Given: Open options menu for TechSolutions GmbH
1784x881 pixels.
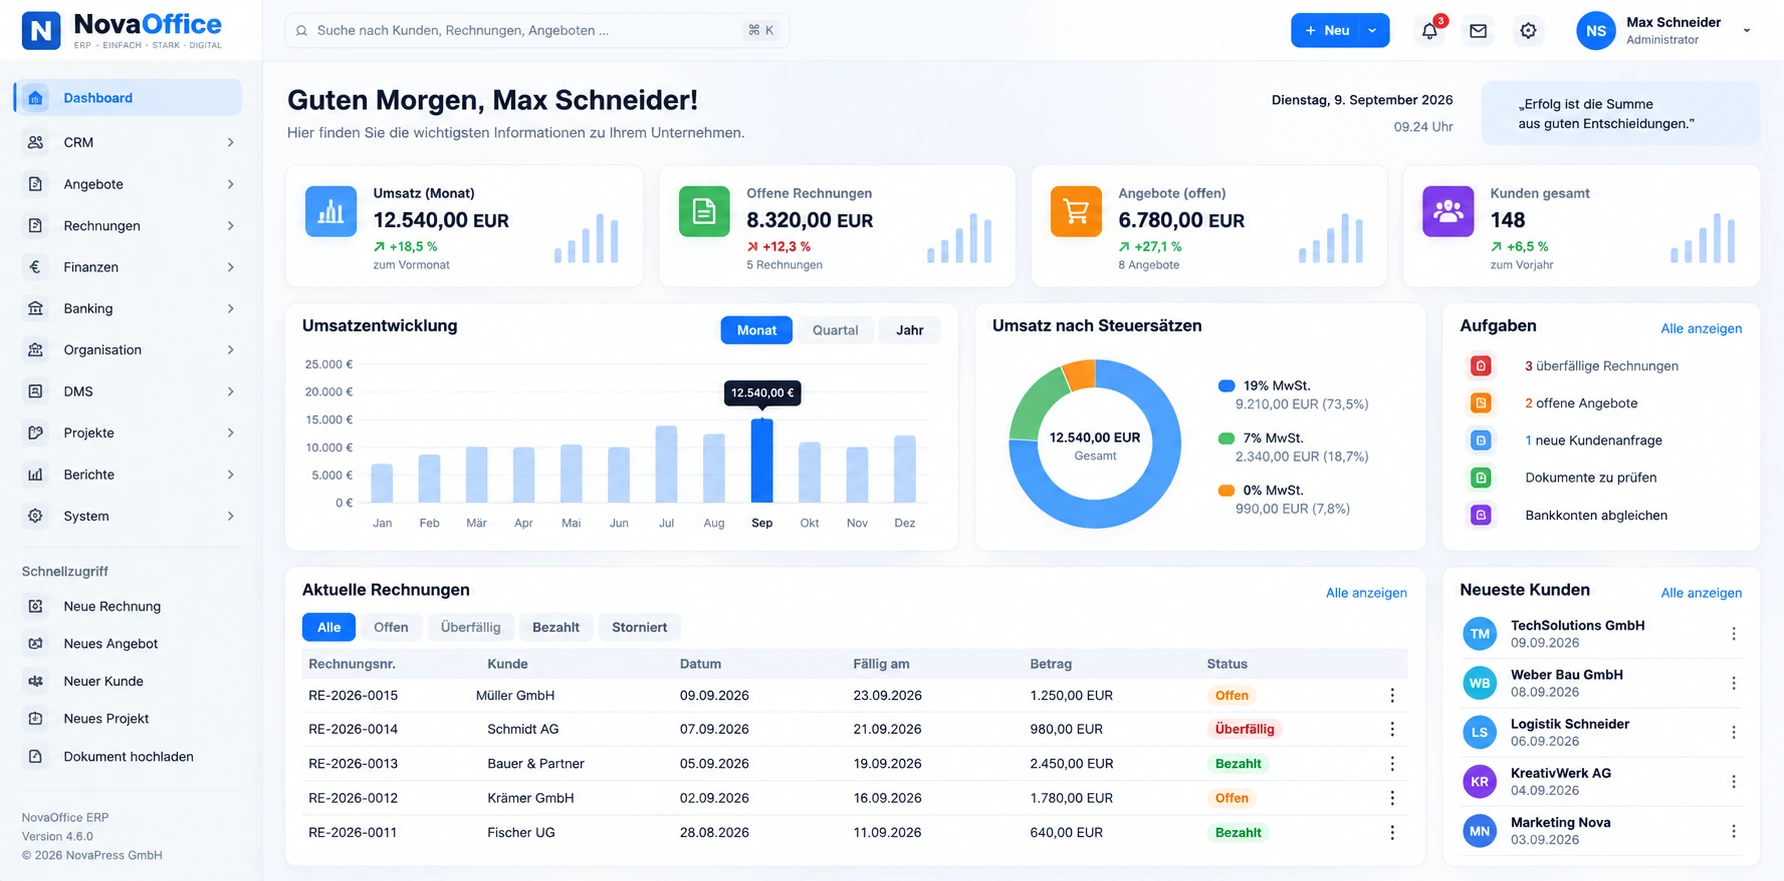Looking at the screenshot, I should point(1734,633).
